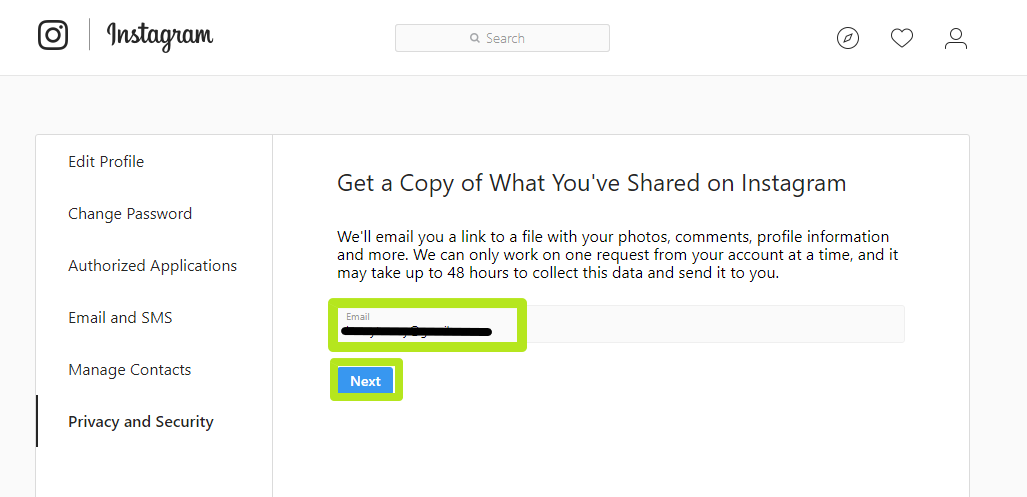Click the small Email label in field

(358, 317)
